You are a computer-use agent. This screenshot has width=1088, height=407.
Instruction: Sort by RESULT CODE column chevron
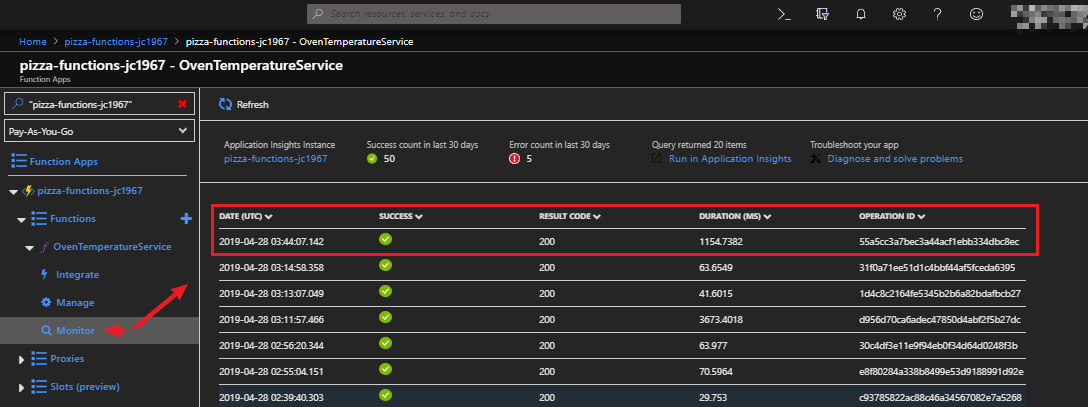tap(597, 216)
